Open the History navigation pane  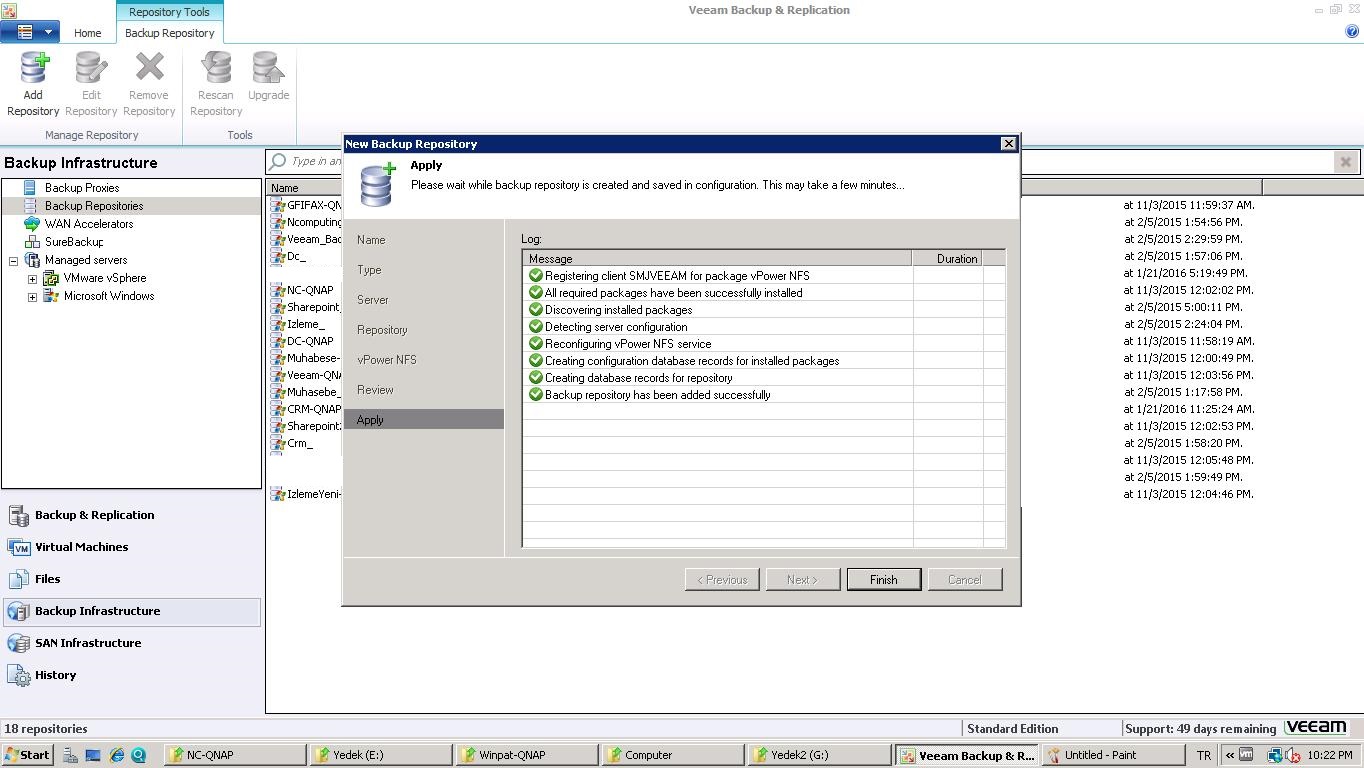(x=55, y=675)
